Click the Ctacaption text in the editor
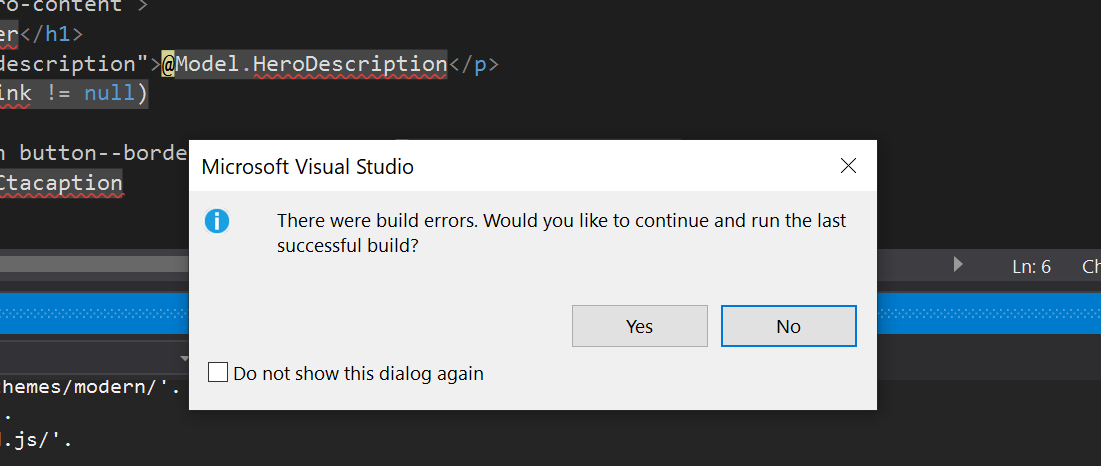 point(61,184)
